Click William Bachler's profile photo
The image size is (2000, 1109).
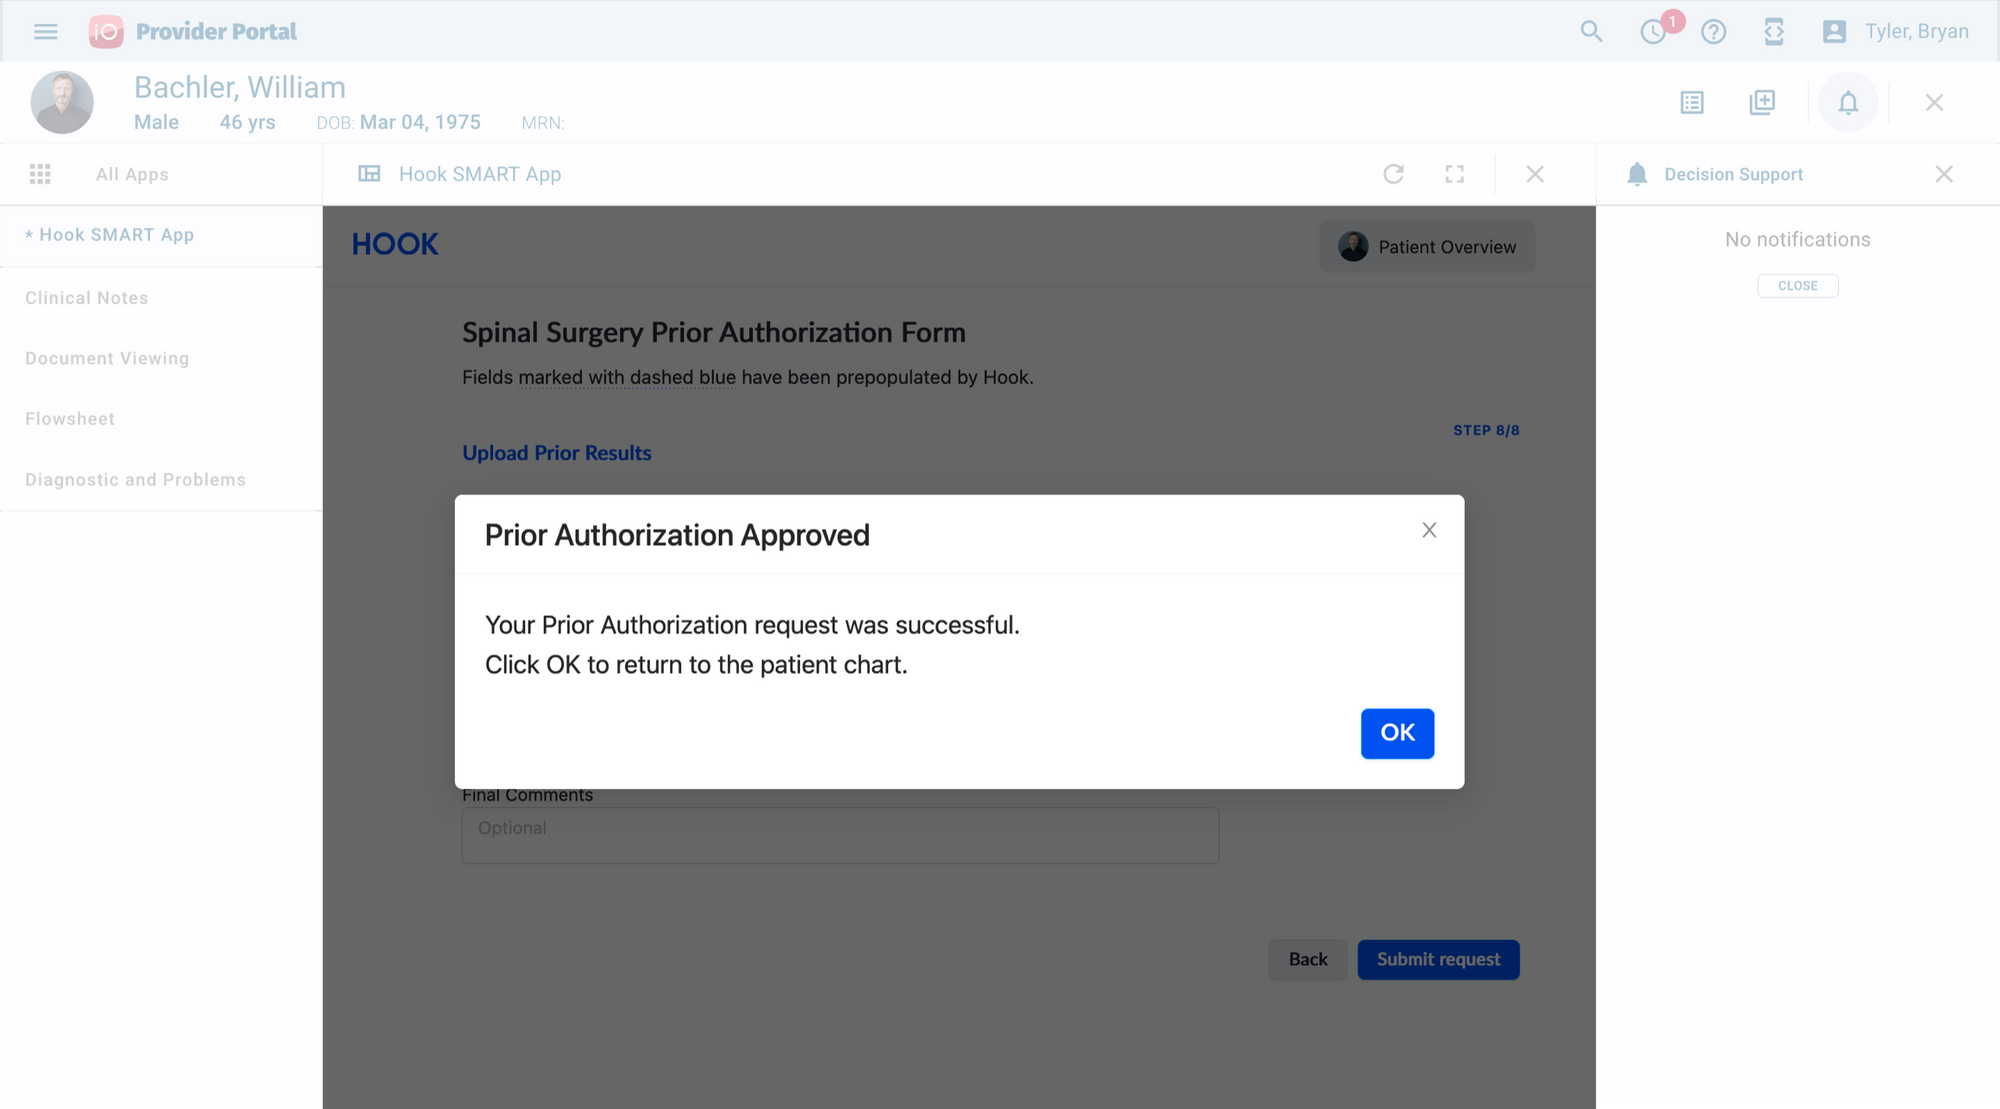[x=62, y=102]
